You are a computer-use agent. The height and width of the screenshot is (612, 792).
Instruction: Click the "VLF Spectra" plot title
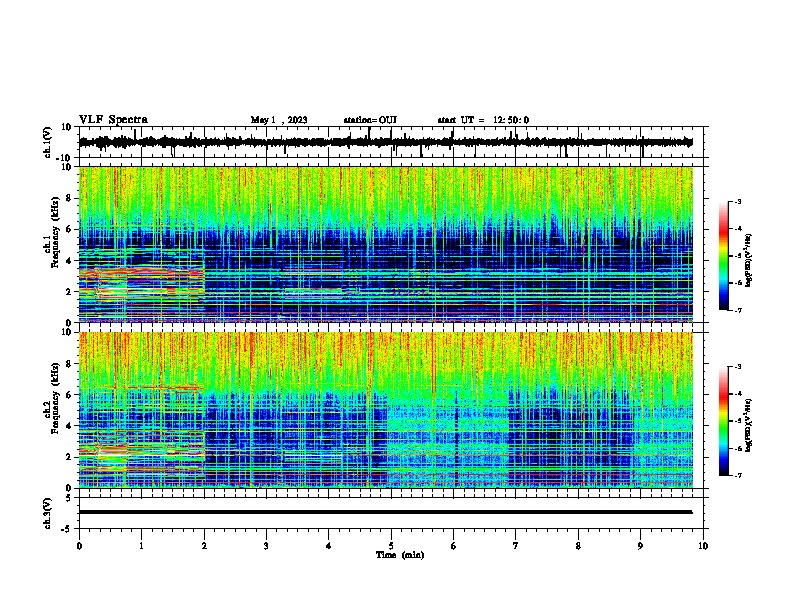pyautogui.click(x=113, y=120)
